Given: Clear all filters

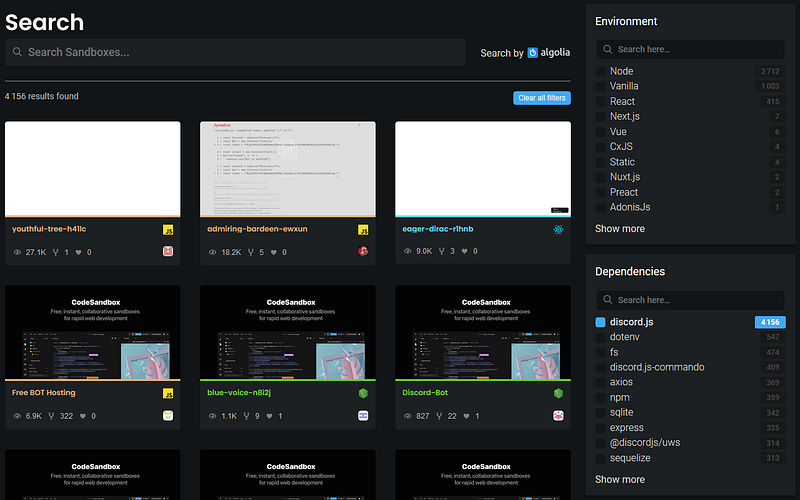Looking at the screenshot, I should click(x=542, y=98).
